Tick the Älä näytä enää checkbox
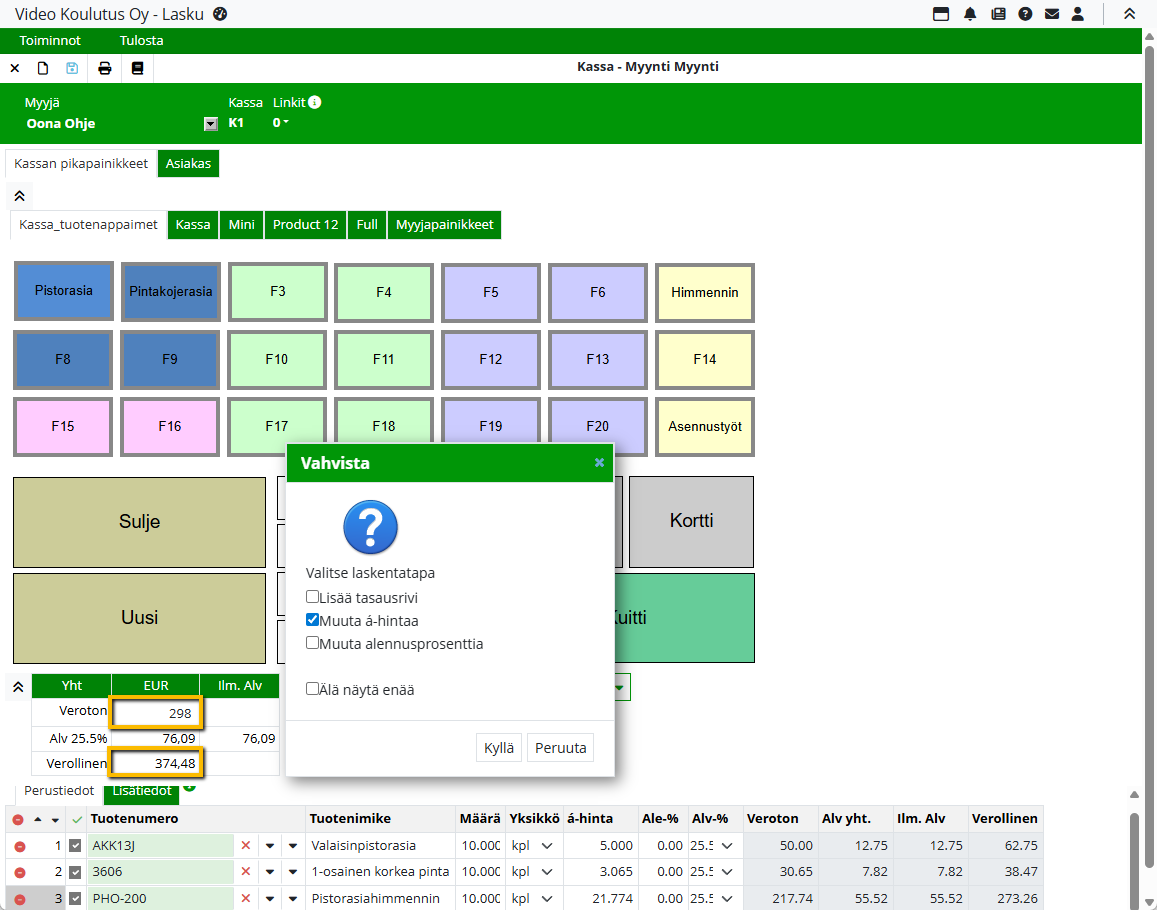The height and width of the screenshot is (910, 1157). coord(313,689)
